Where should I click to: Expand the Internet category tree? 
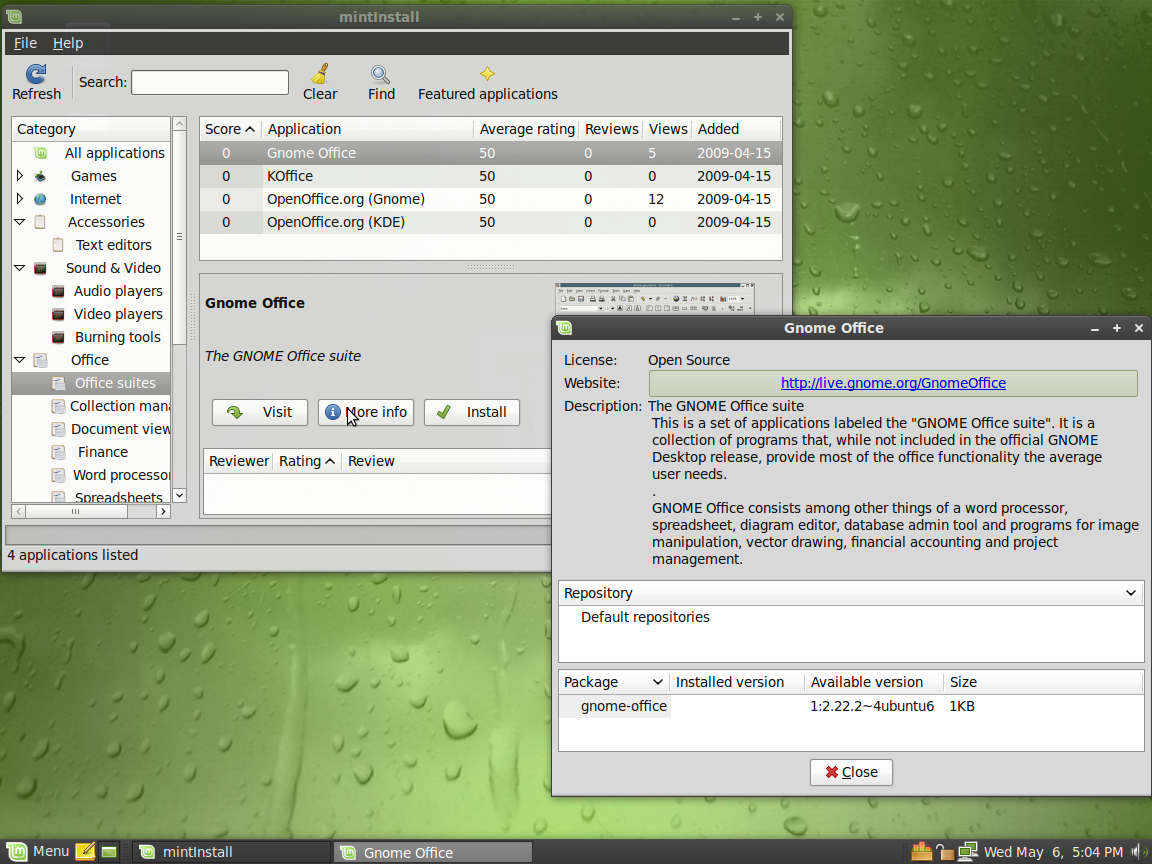(x=20, y=198)
